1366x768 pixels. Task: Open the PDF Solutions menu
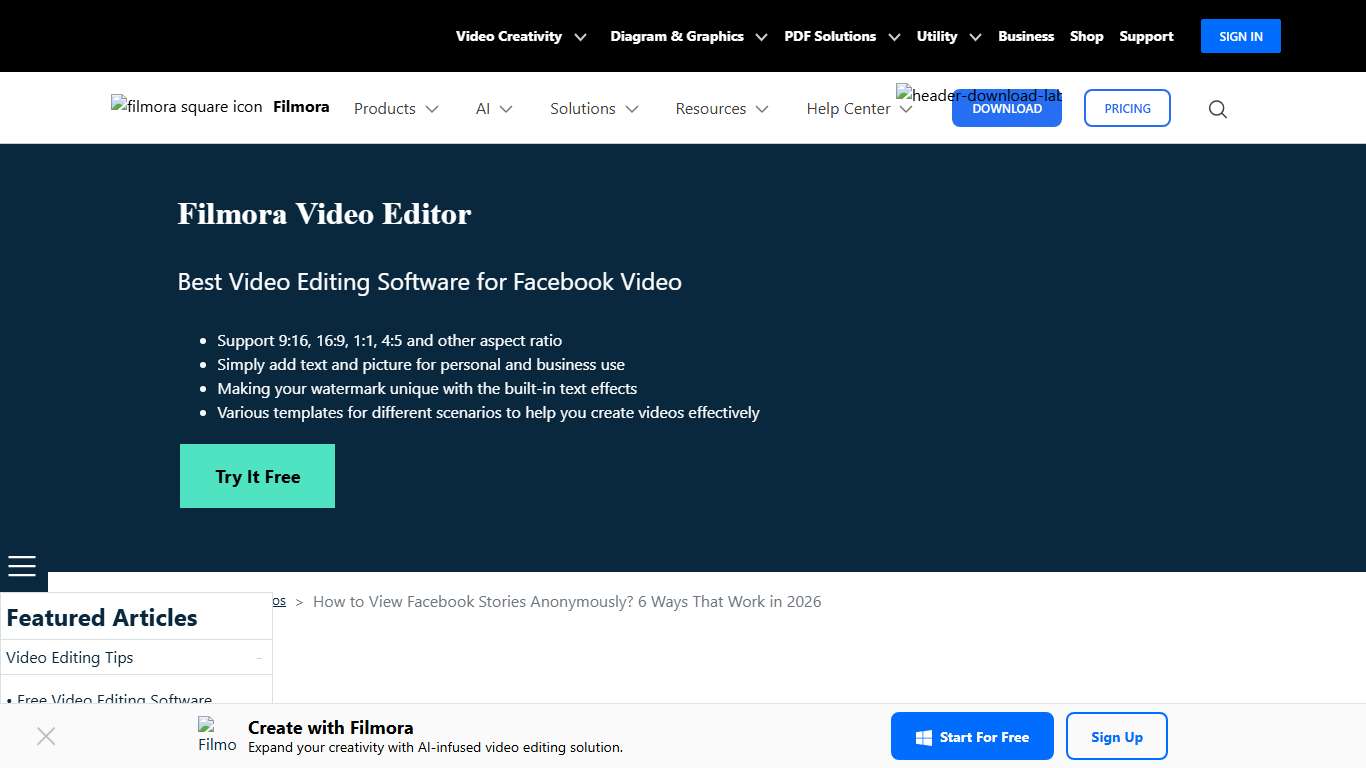[830, 36]
